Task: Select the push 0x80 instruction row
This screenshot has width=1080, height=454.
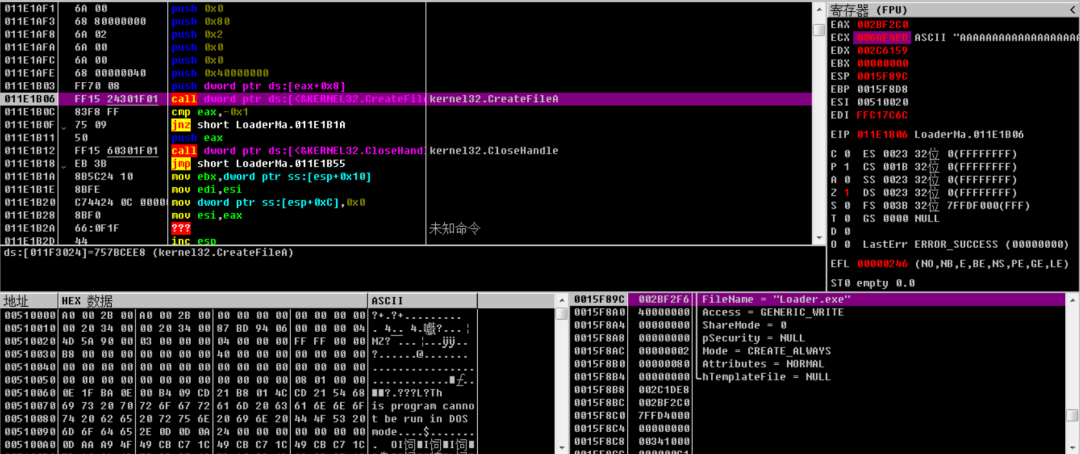Action: pos(406,22)
